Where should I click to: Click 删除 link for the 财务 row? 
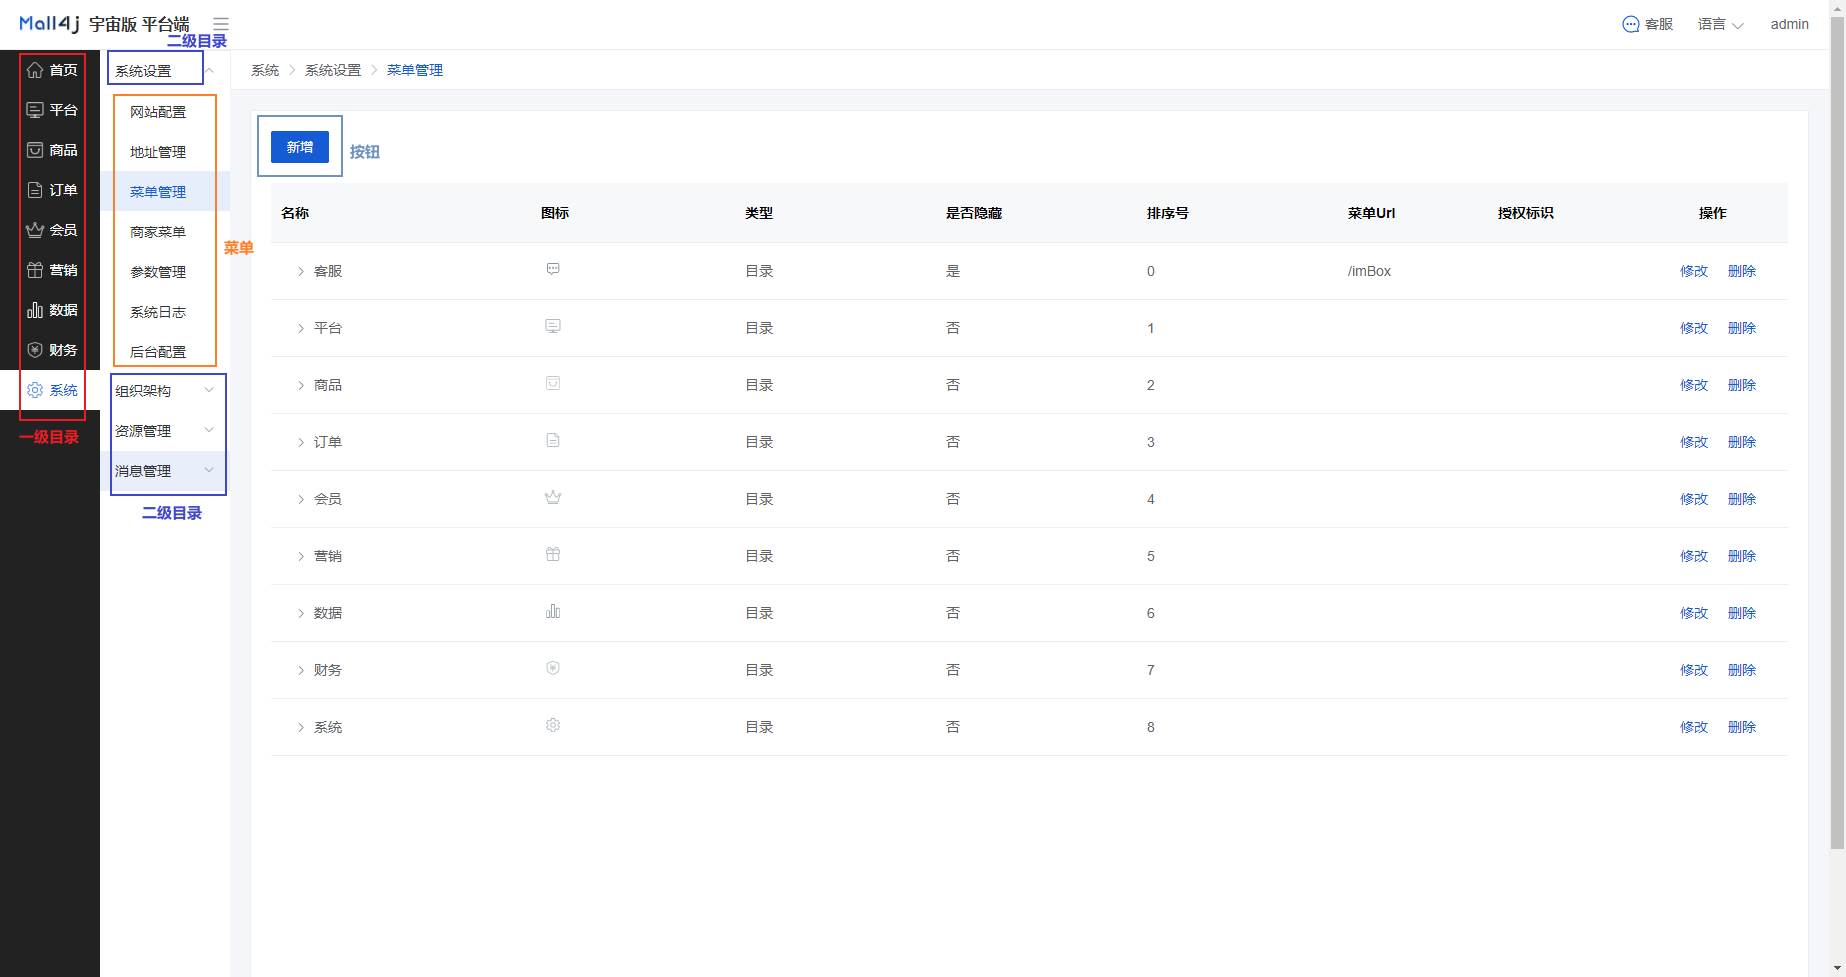(x=1741, y=670)
